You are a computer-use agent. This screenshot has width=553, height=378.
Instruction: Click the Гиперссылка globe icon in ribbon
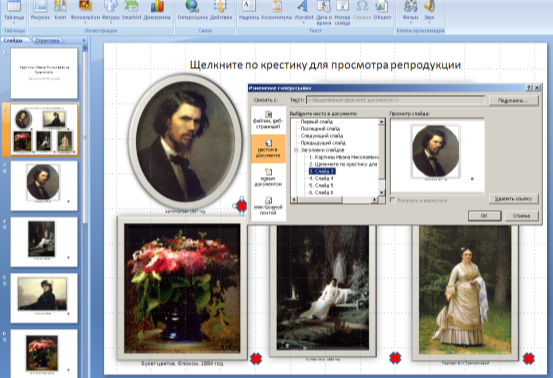pyautogui.click(x=192, y=6)
